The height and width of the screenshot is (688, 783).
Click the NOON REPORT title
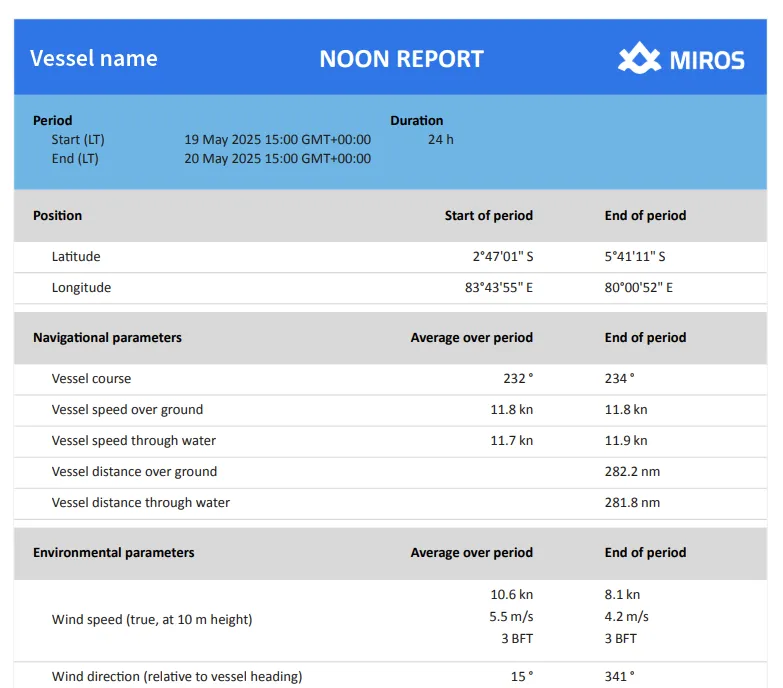click(x=401, y=59)
